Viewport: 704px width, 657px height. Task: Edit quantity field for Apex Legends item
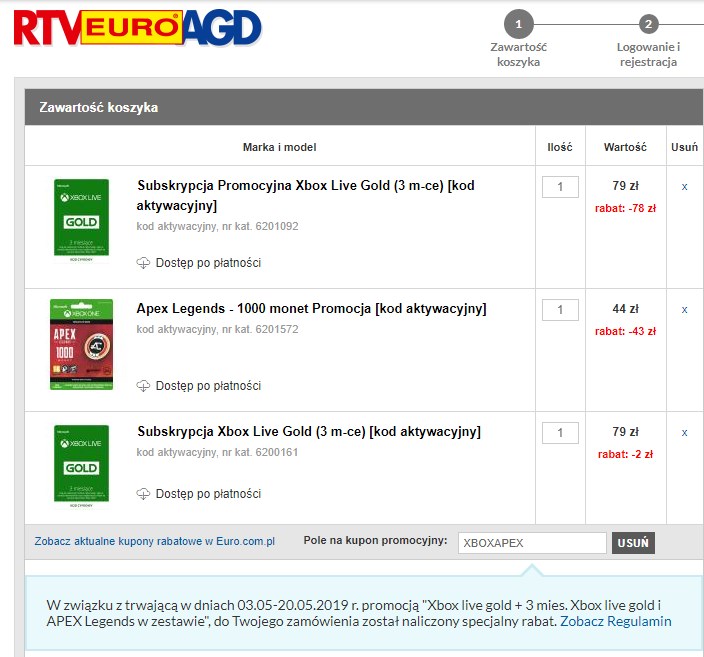pos(560,310)
